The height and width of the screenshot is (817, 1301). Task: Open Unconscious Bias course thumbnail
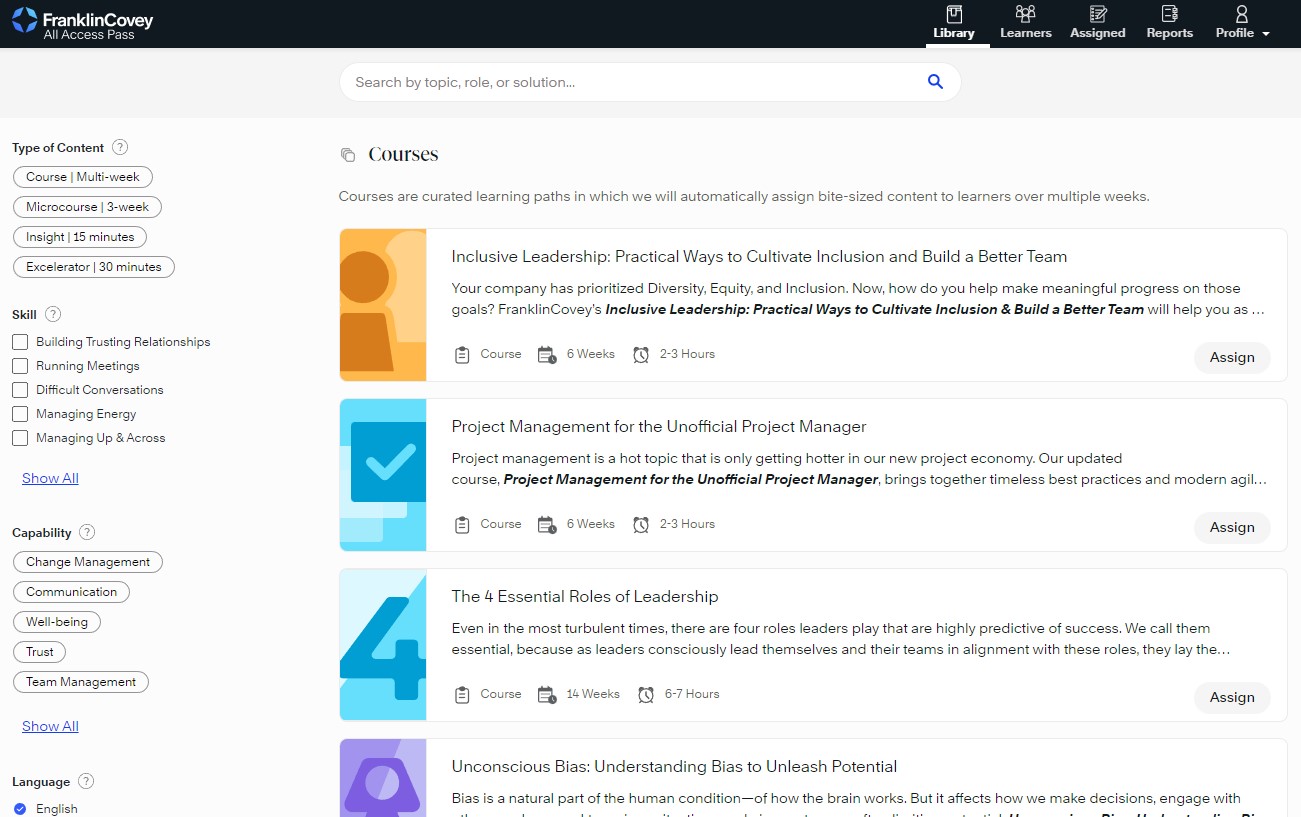[x=383, y=778]
